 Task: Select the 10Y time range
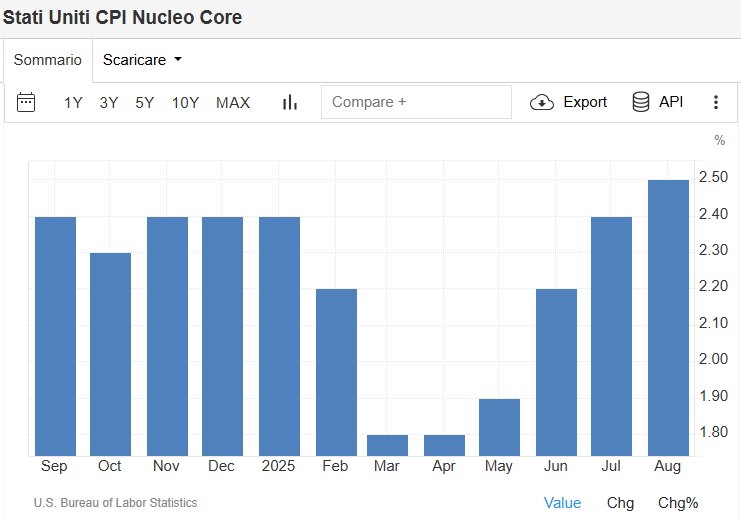tap(185, 103)
